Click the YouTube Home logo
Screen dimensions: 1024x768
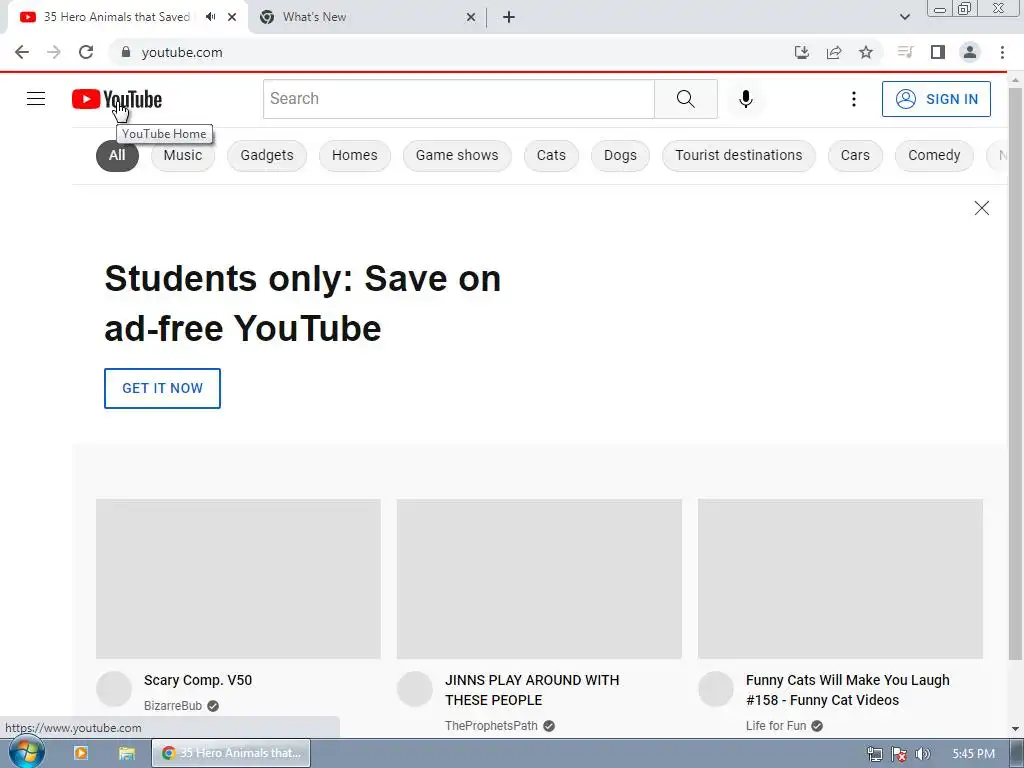(x=117, y=99)
